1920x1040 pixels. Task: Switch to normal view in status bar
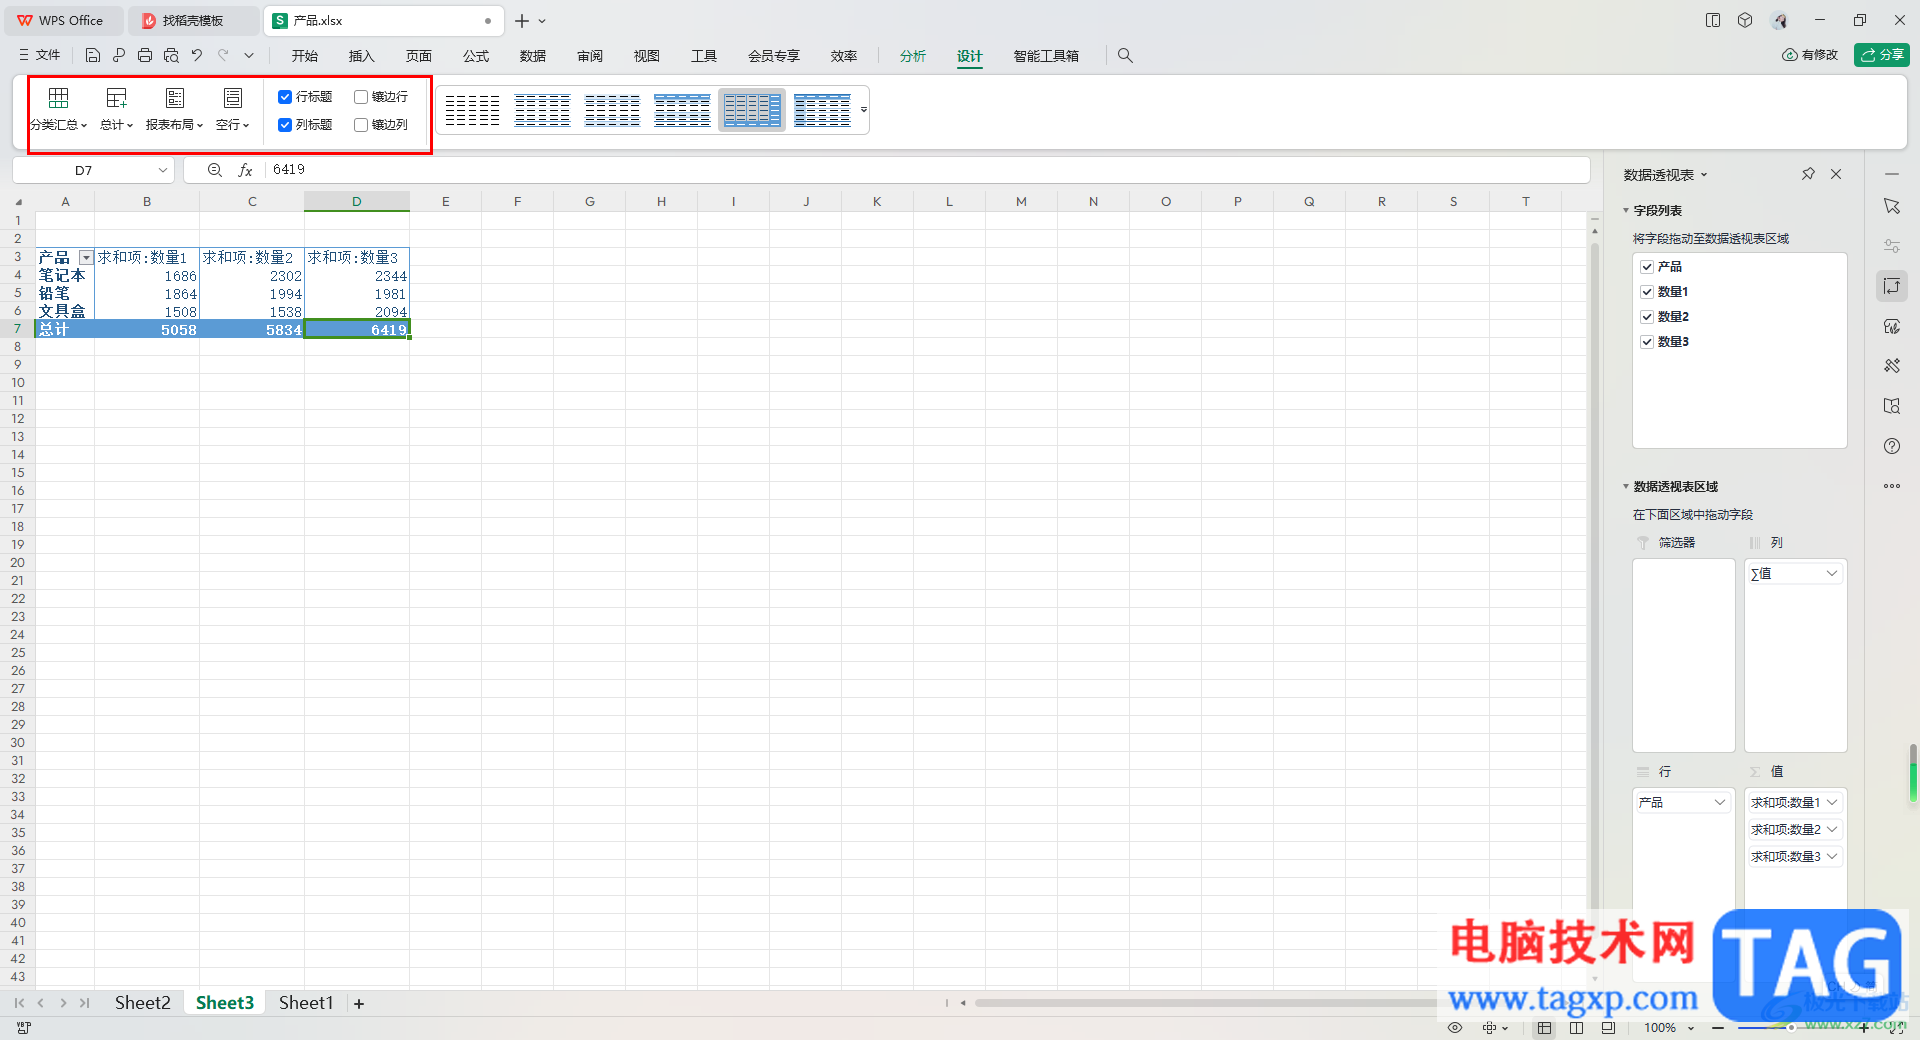[x=1545, y=1028]
